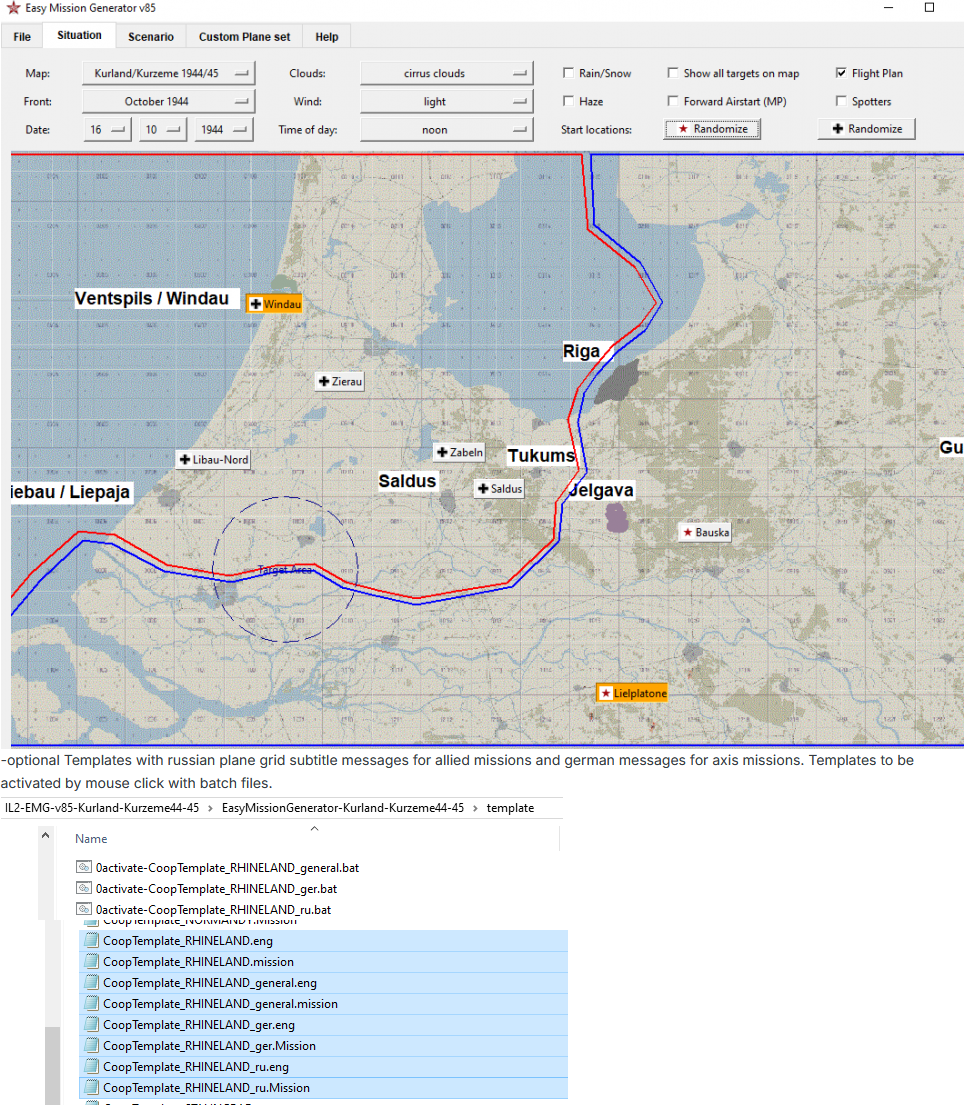Click the black cross Randomize button
Viewport: 970px width, 1105px height.
[866, 129]
